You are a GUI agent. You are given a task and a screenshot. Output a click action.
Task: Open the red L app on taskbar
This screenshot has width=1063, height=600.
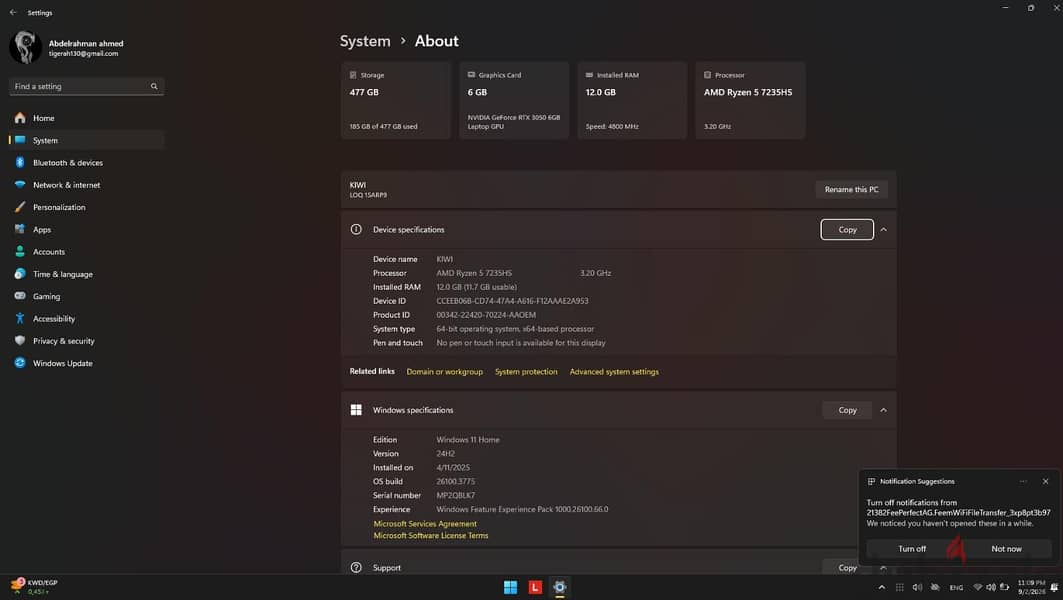535,587
